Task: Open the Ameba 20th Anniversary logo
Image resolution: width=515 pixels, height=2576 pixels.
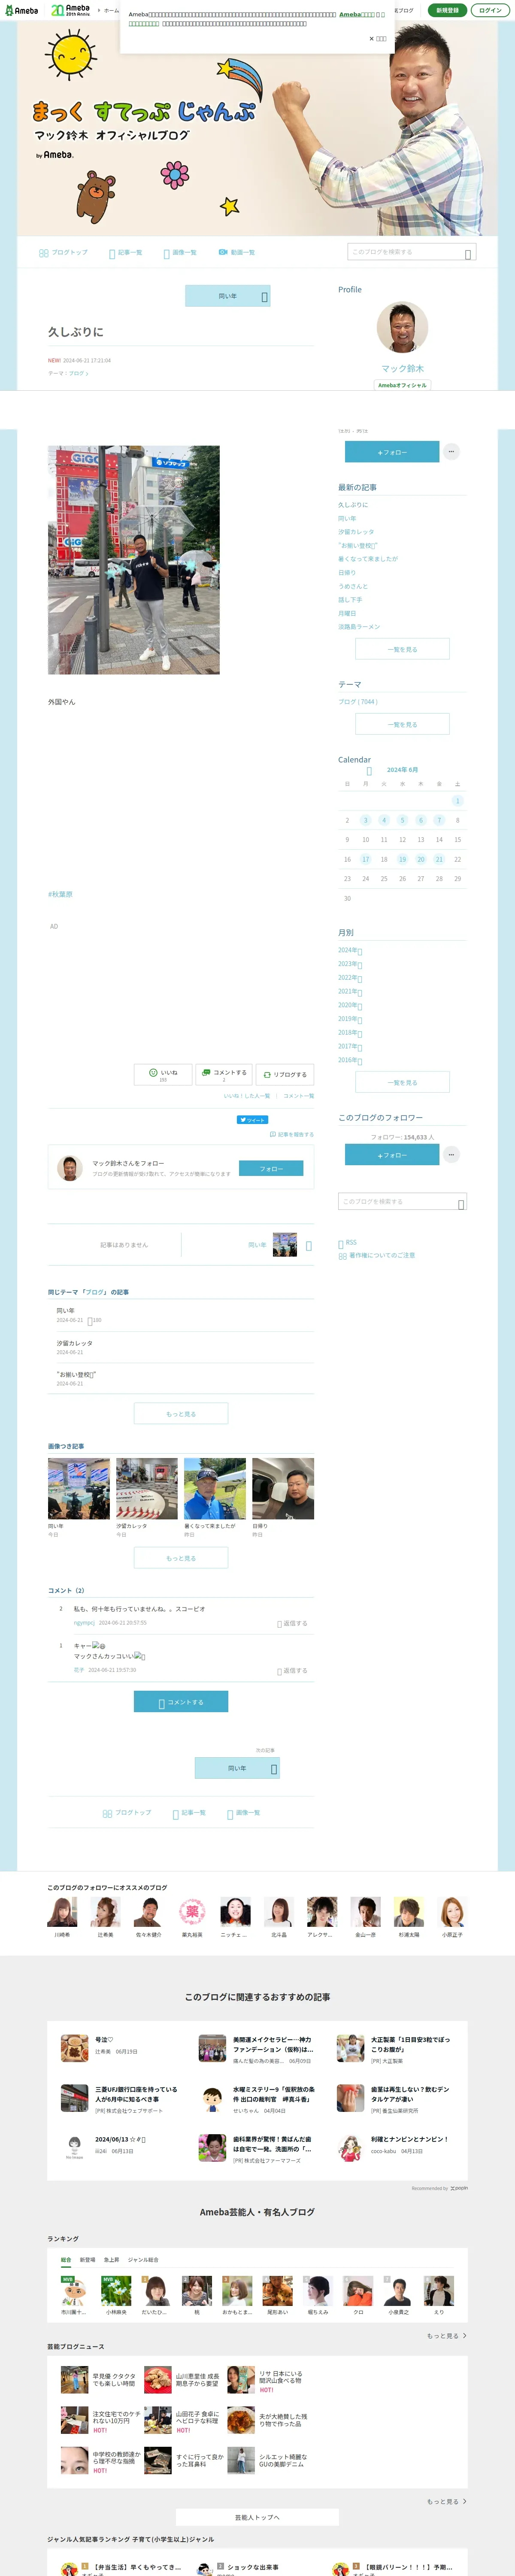Action: pyautogui.click(x=70, y=10)
